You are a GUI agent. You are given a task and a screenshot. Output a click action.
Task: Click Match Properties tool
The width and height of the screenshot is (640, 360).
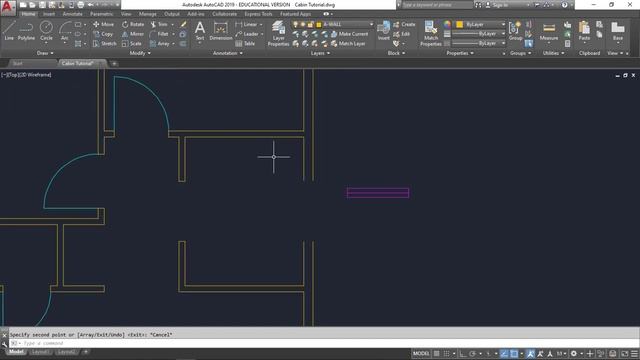[431, 33]
